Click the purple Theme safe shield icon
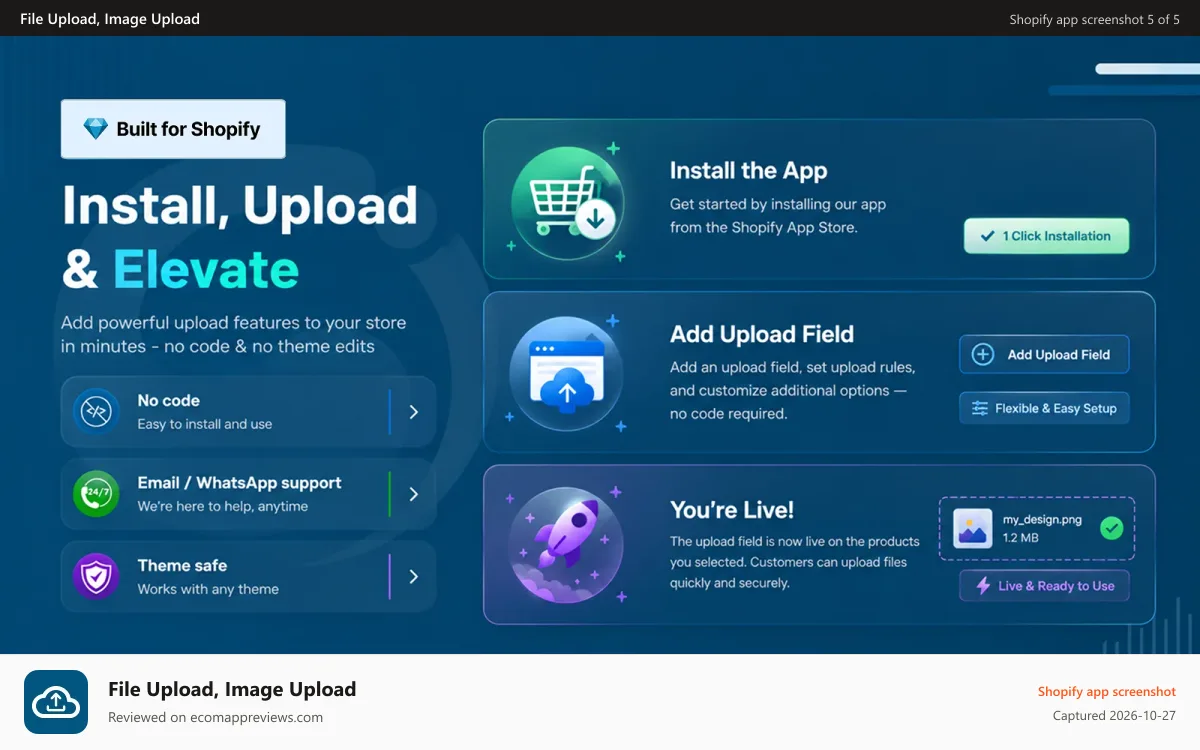This screenshot has height=750, width=1200. click(96, 576)
